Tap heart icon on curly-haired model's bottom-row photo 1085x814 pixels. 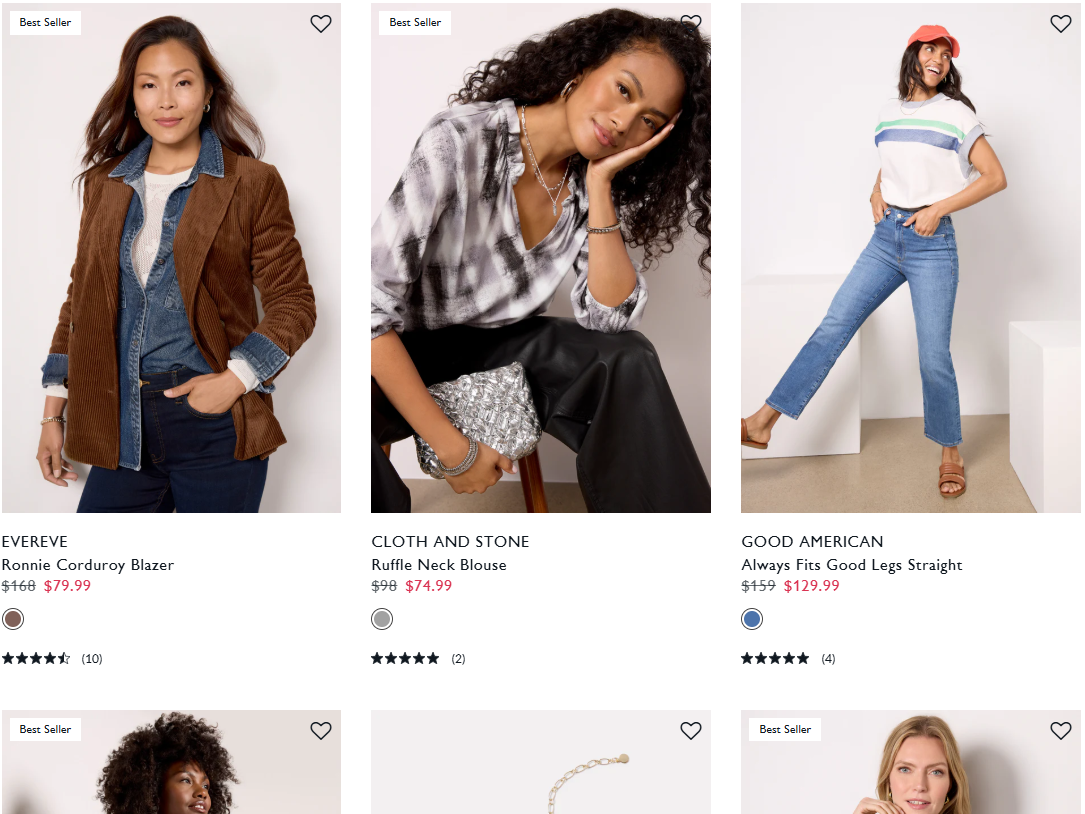coord(320,730)
